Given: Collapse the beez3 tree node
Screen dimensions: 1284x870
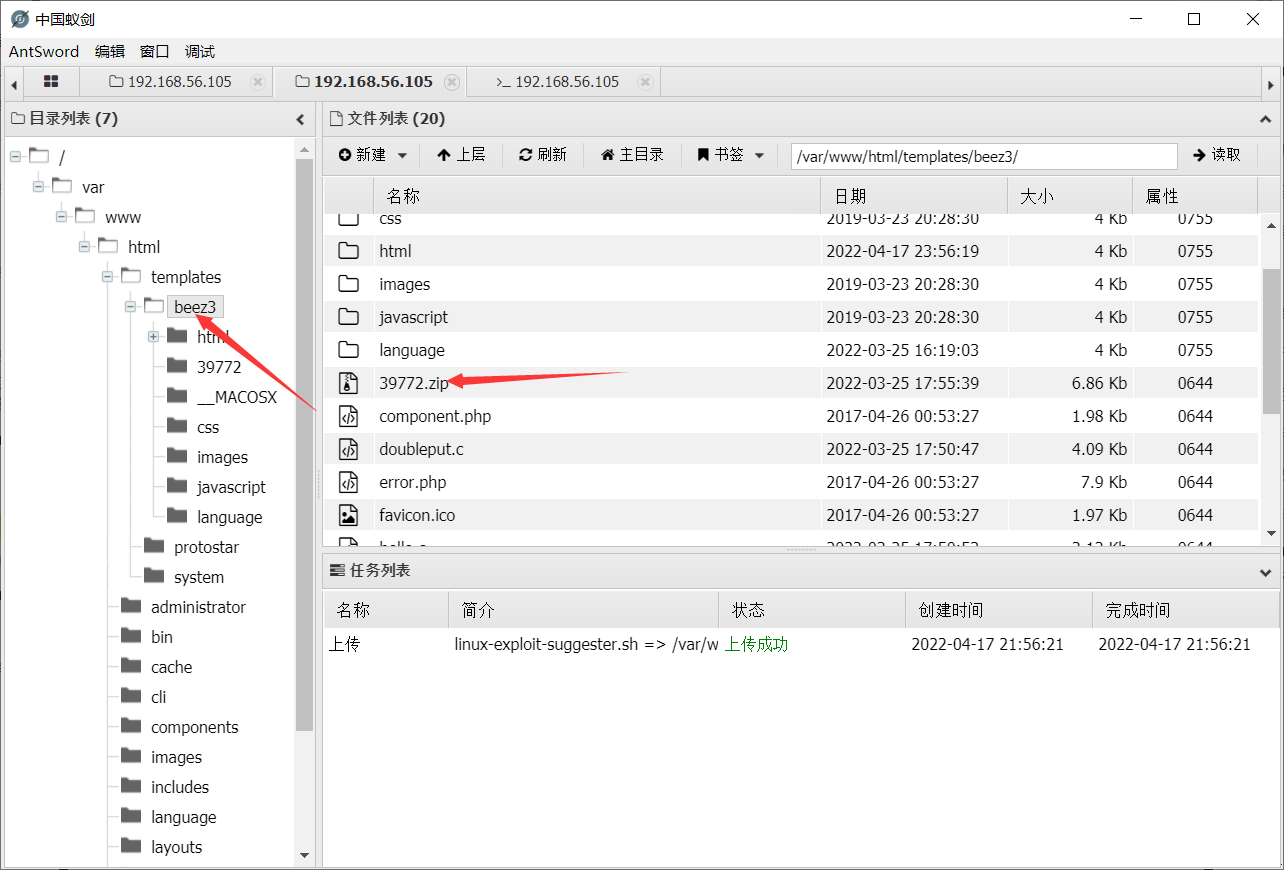Looking at the screenshot, I should coord(130,306).
